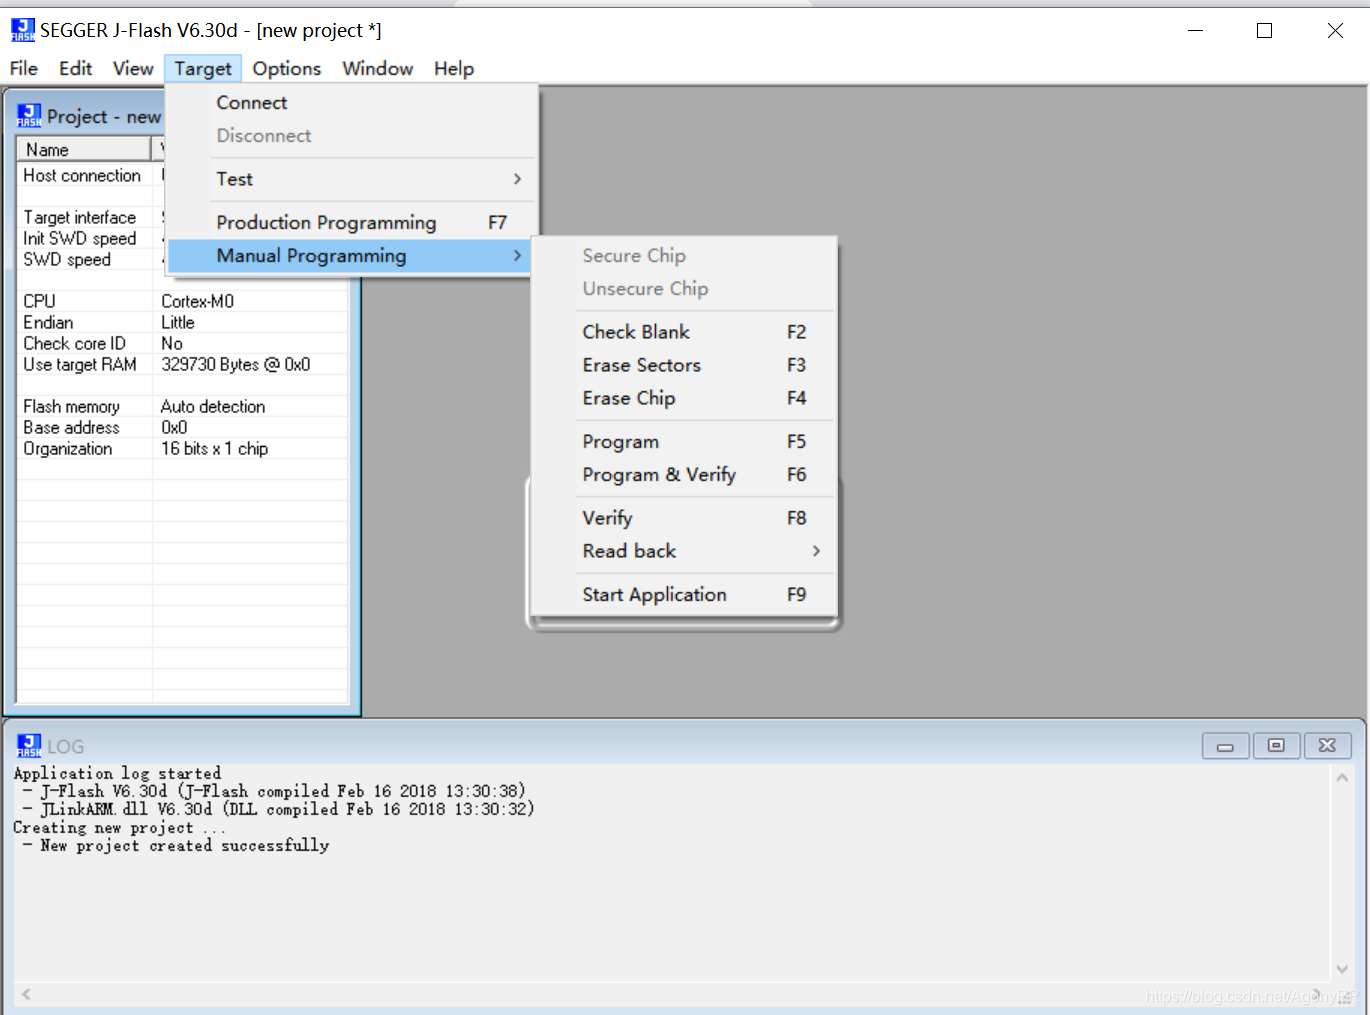Click the J-Flash app icon in title bar
The height and width of the screenshot is (1015, 1370).
[23, 30]
